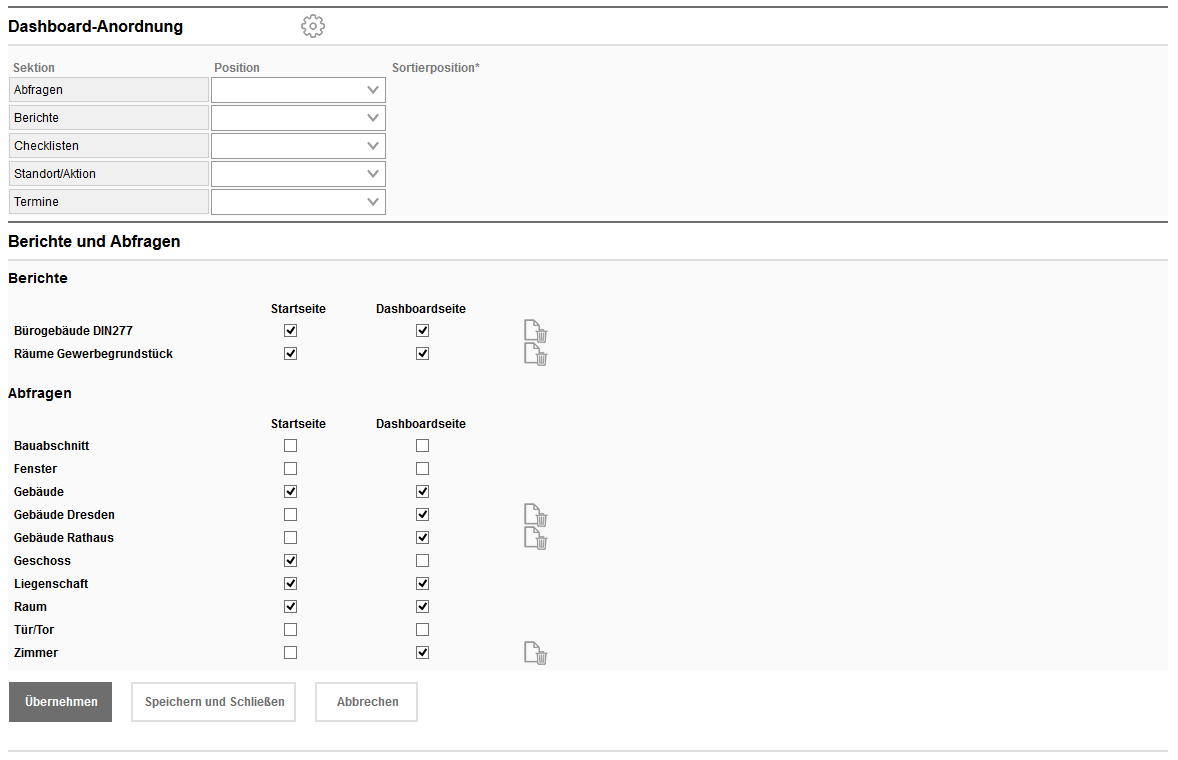Open the Abfragen position dropdown
The width and height of the screenshot is (1178, 760).
[298, 90]
